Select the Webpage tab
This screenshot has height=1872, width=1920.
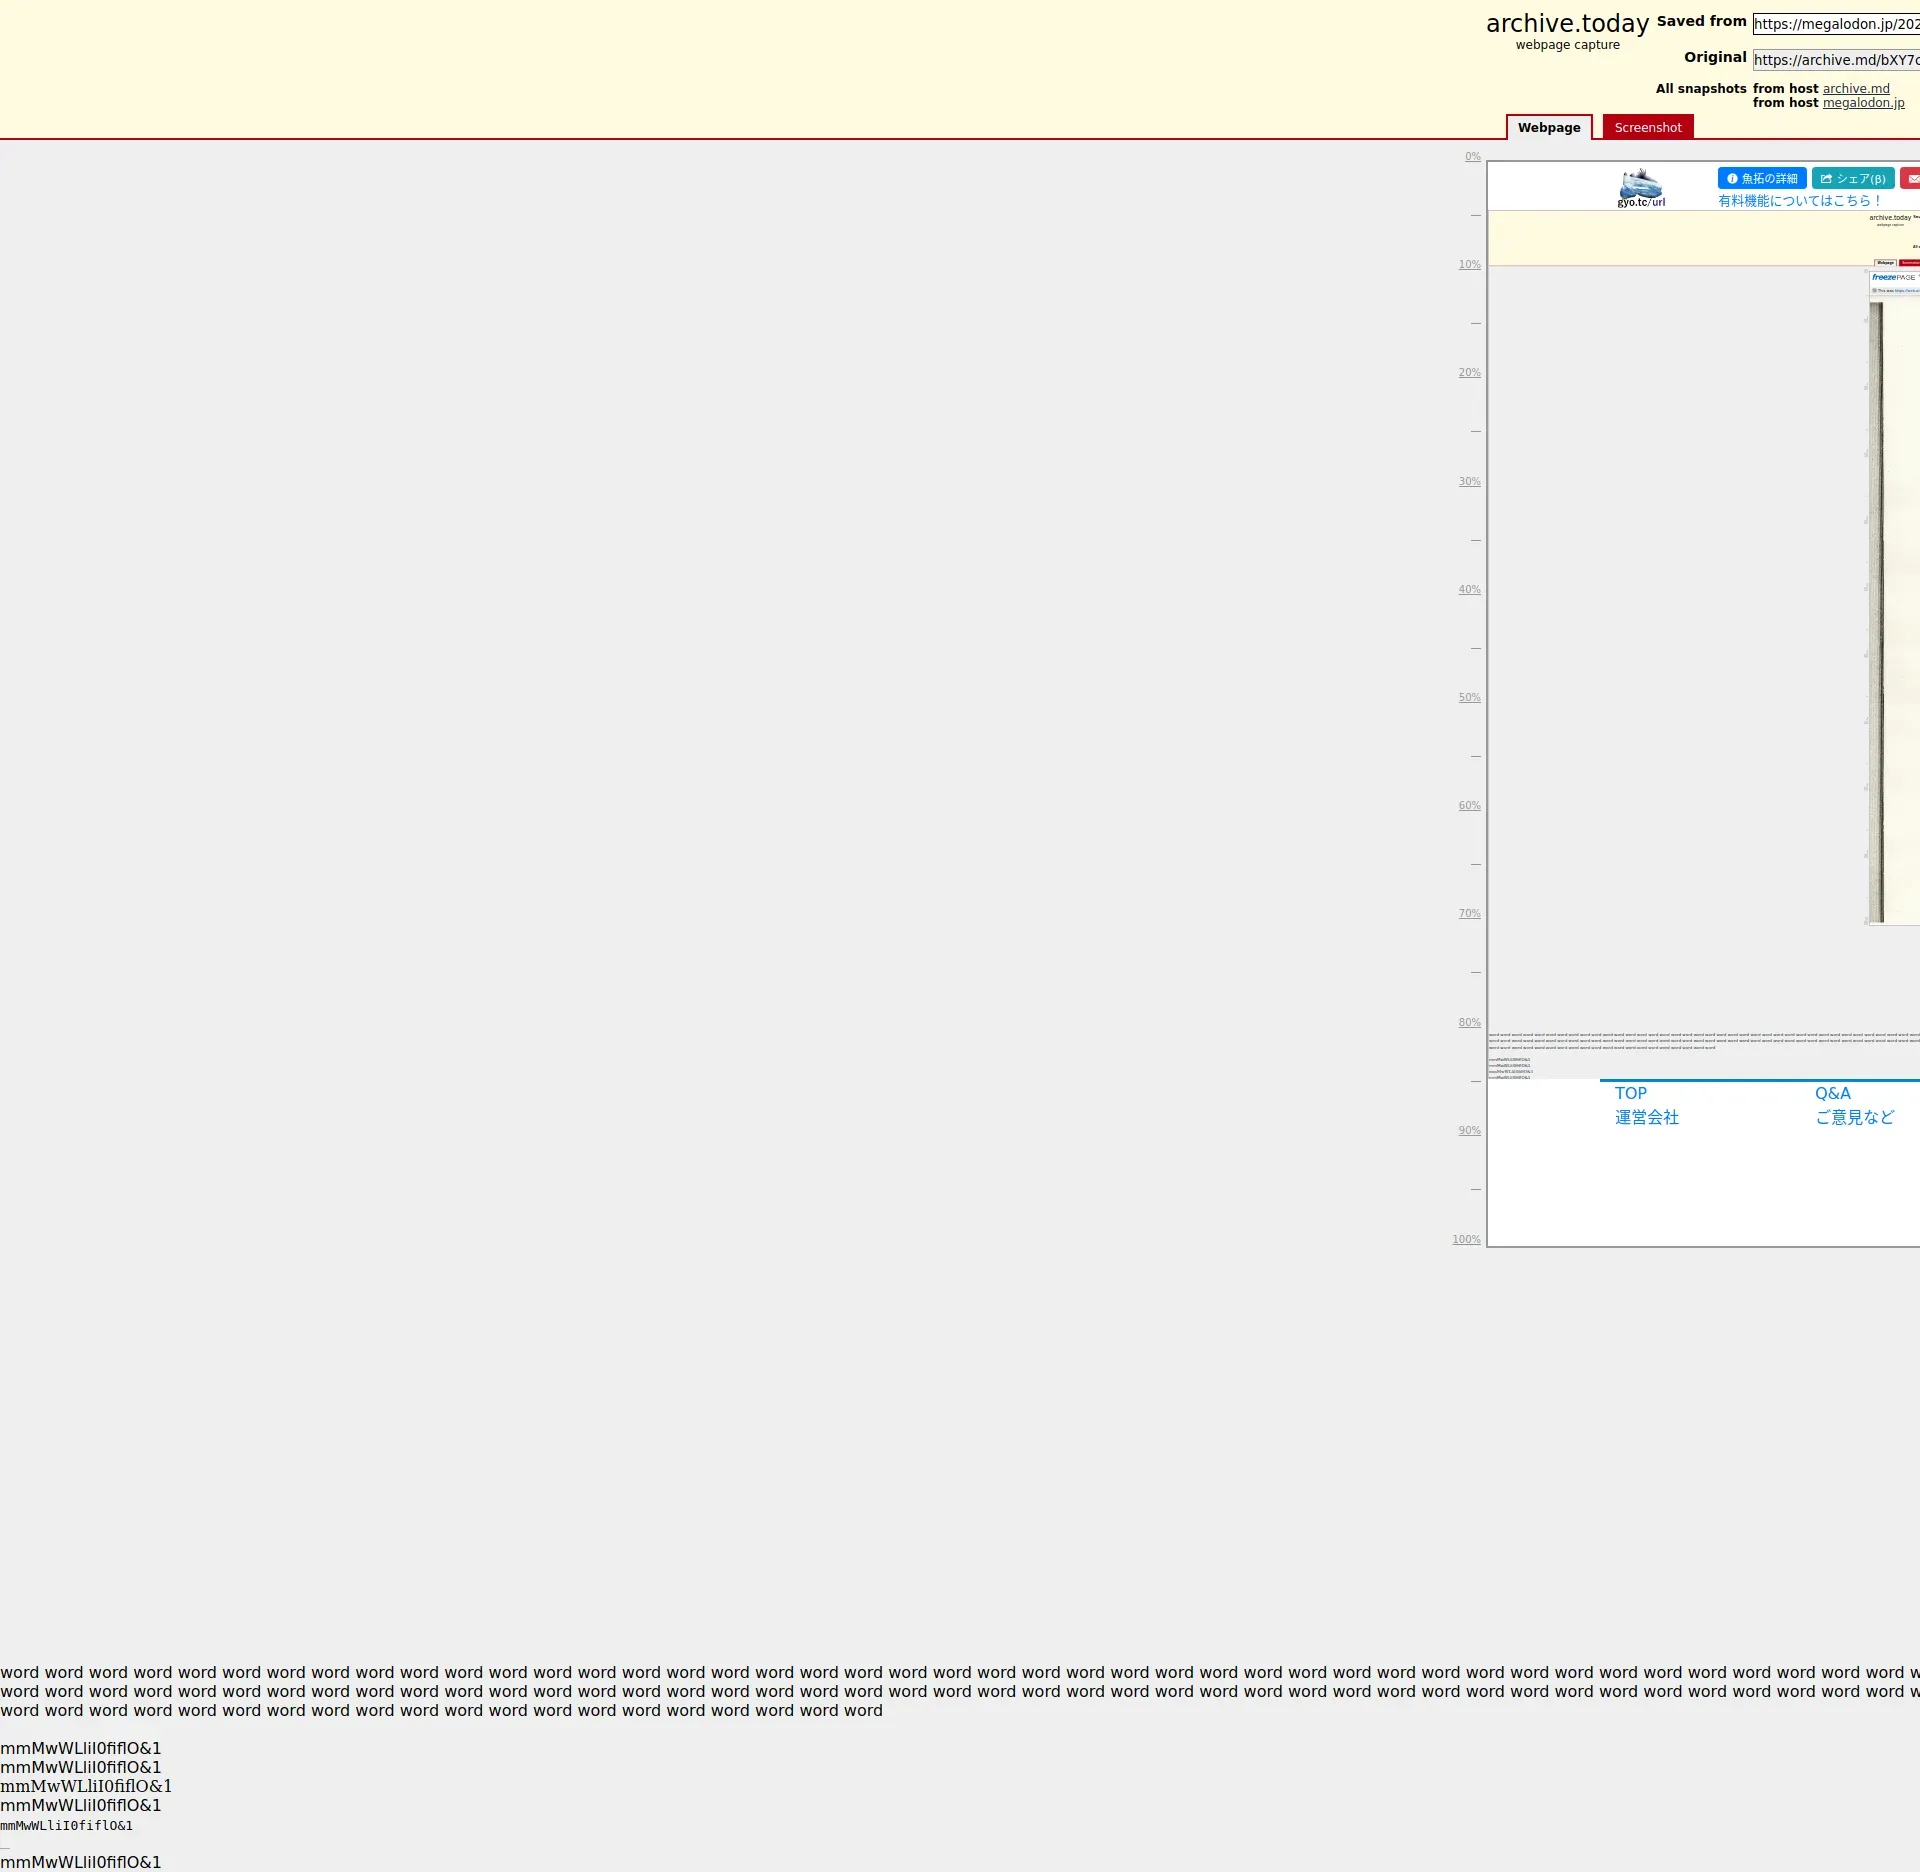[1548, 127]
